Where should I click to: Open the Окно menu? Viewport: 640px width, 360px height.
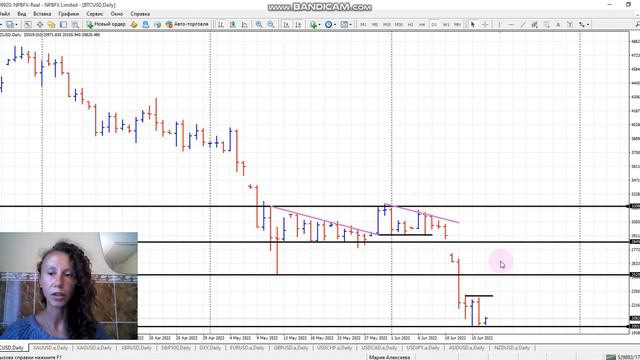117,14
